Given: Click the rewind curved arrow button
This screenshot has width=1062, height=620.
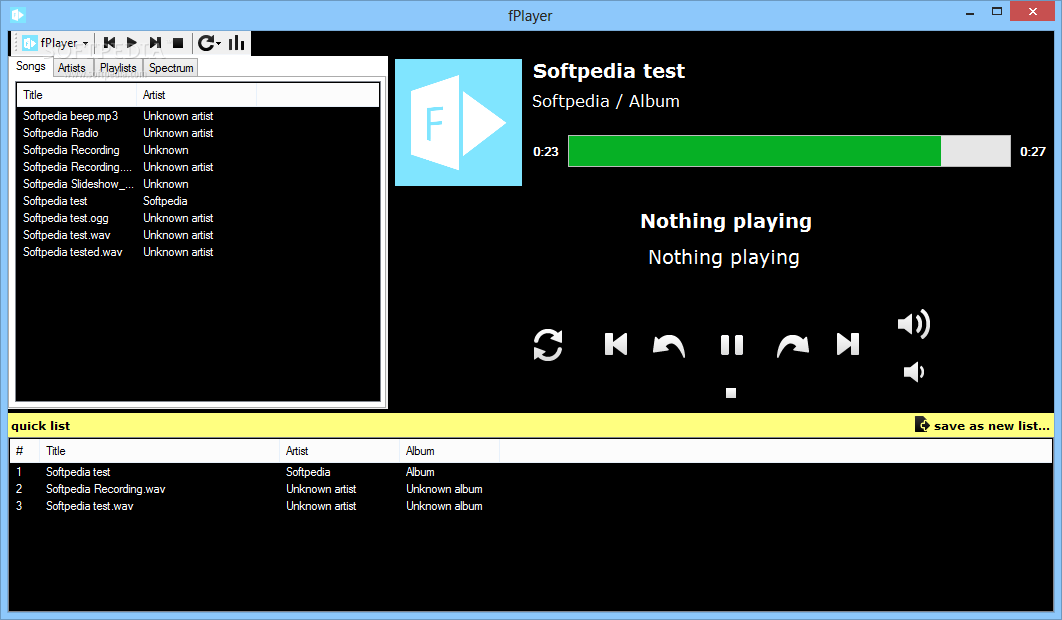Looking at the screenshot, I should pos(669,346).
